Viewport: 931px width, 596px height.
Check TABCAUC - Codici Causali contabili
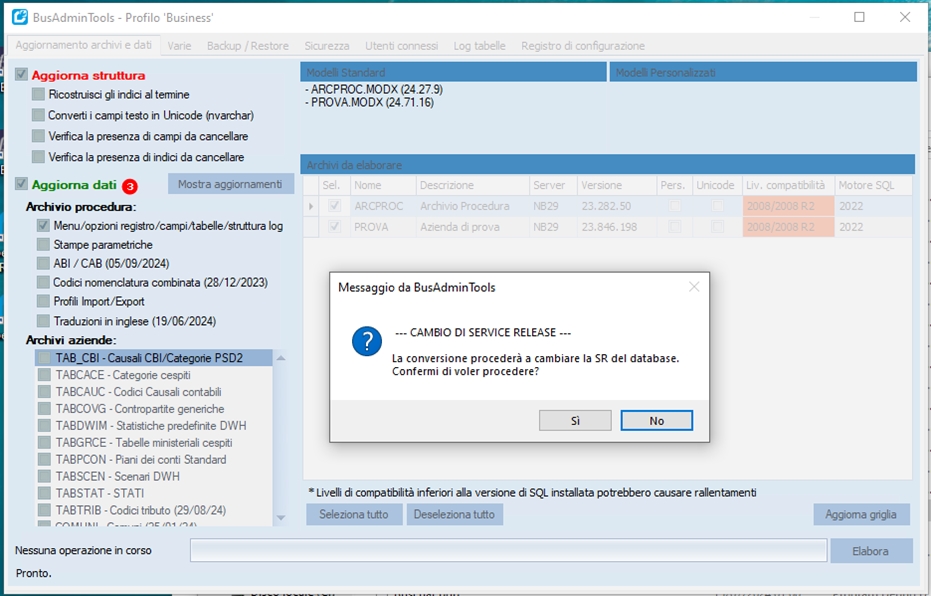pyautogui.click(x=44, y=392)
